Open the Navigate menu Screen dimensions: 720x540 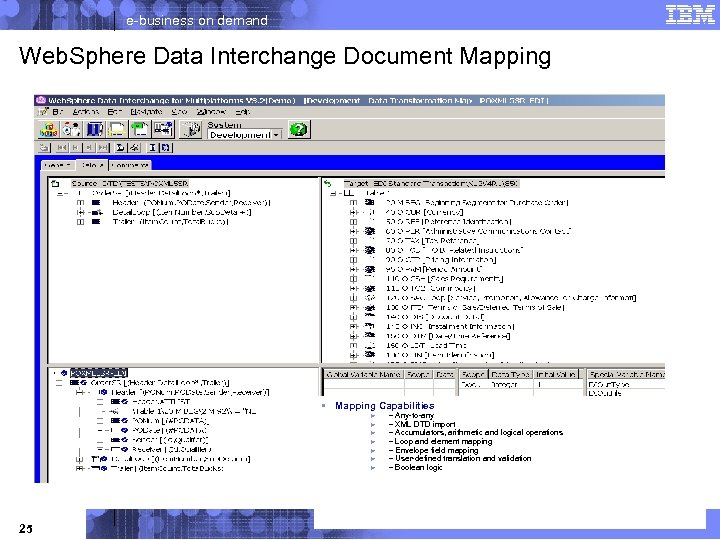[x=146, y=112]
